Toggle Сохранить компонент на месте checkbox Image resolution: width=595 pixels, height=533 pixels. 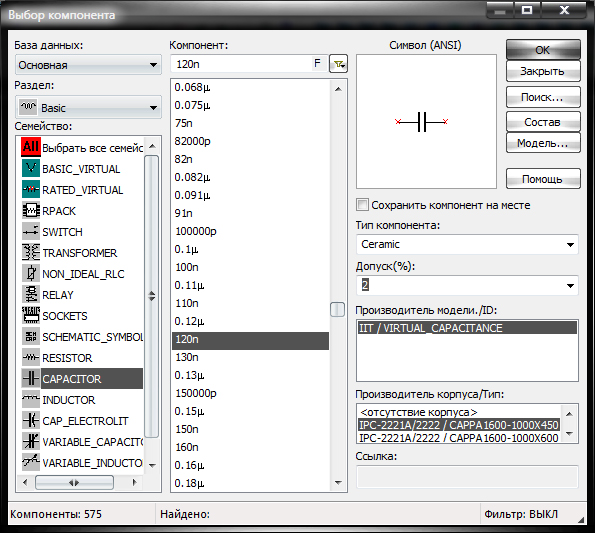[362, 205]
